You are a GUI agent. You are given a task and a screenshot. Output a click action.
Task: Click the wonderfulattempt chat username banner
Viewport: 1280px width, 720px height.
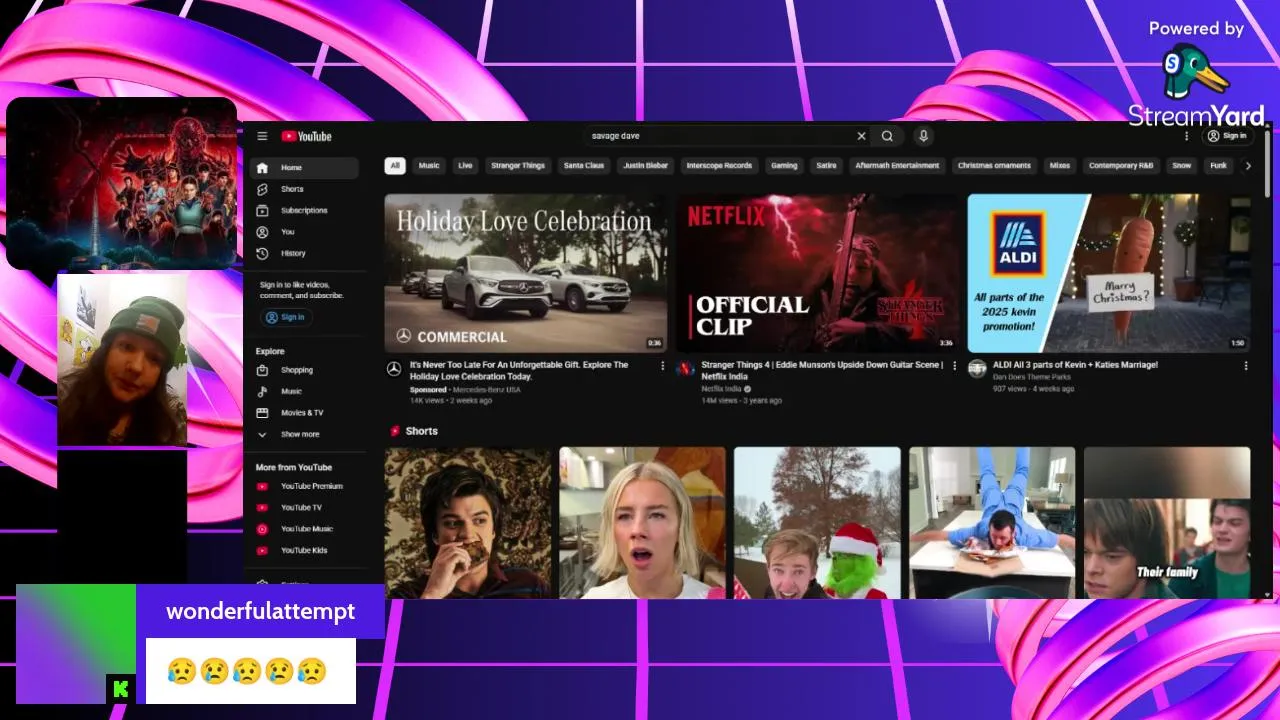[x=260, y=611]
